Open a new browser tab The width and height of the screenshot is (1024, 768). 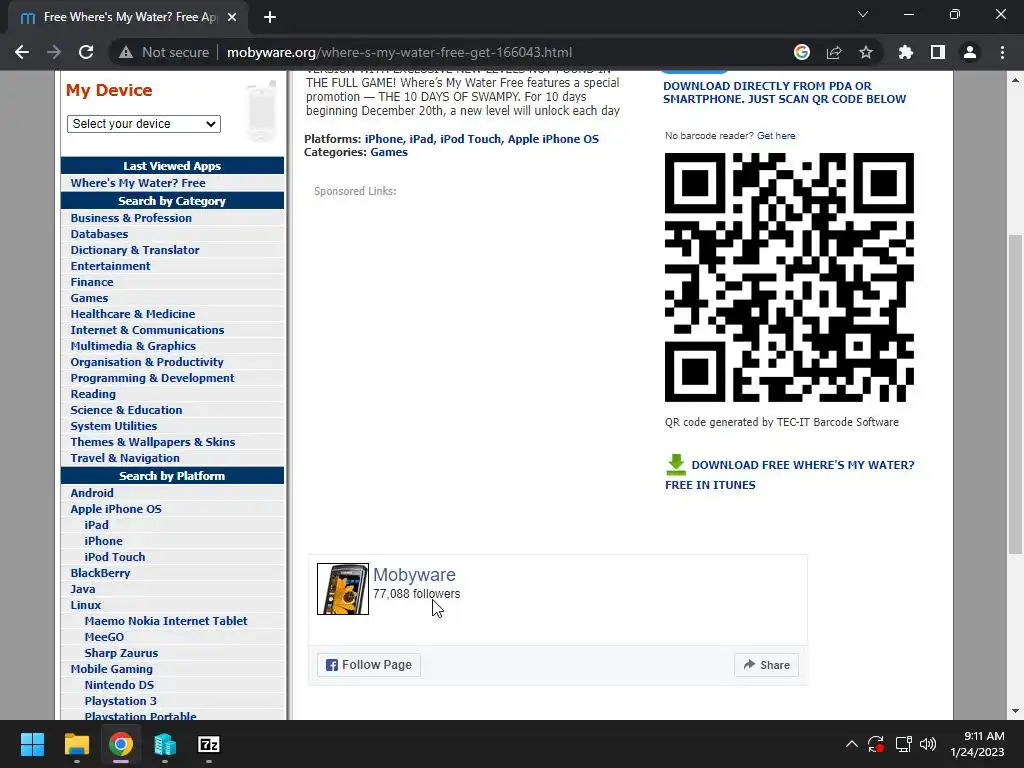tap(270, 18)
